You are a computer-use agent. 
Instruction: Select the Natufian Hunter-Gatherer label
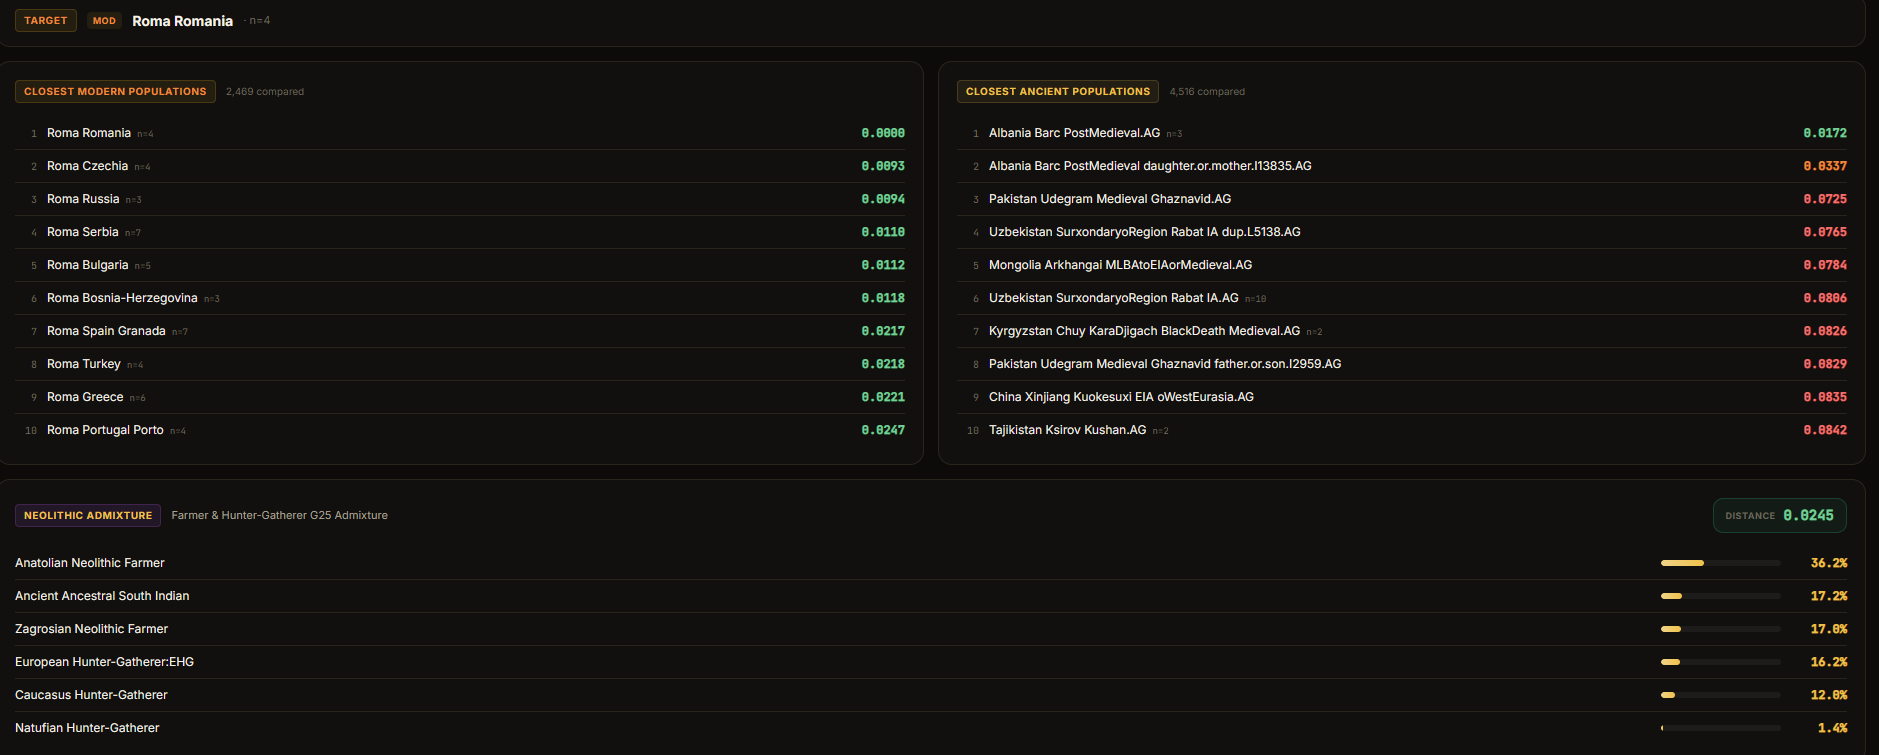point(87,728)
